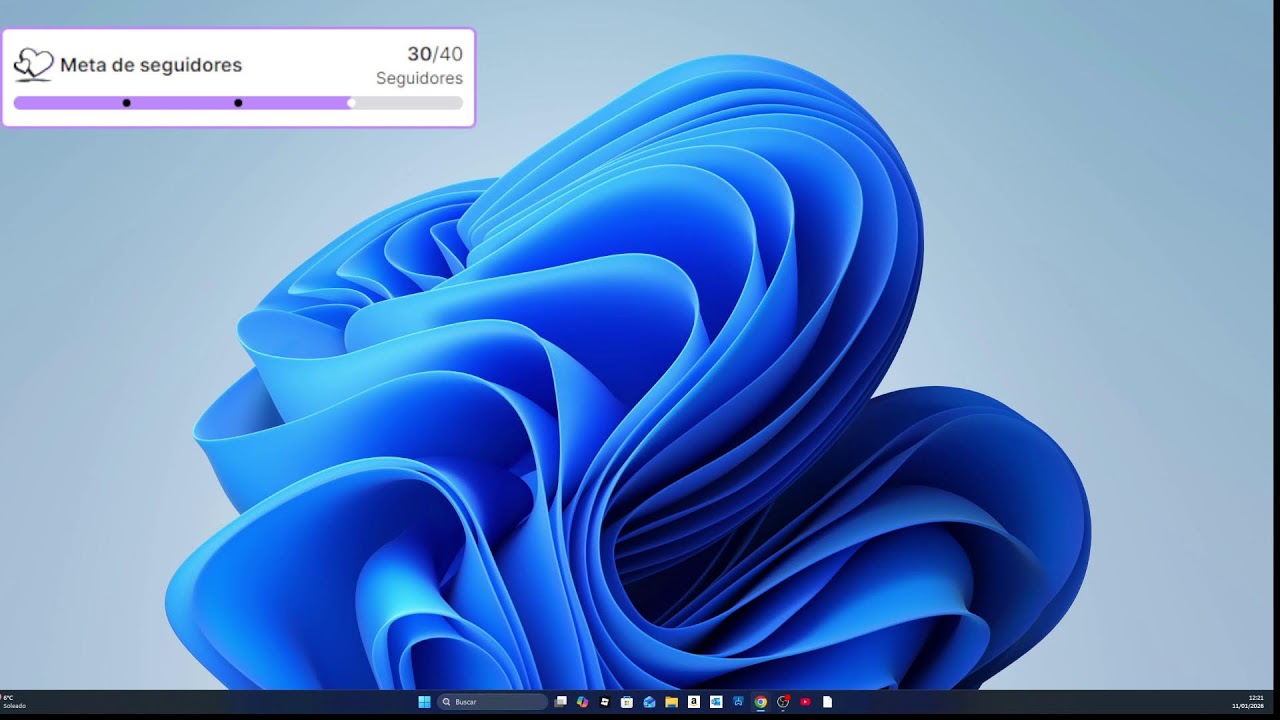Click the Buscar search box in taskbar
This screenshot has height=720, width=1280.
(492, 702)
